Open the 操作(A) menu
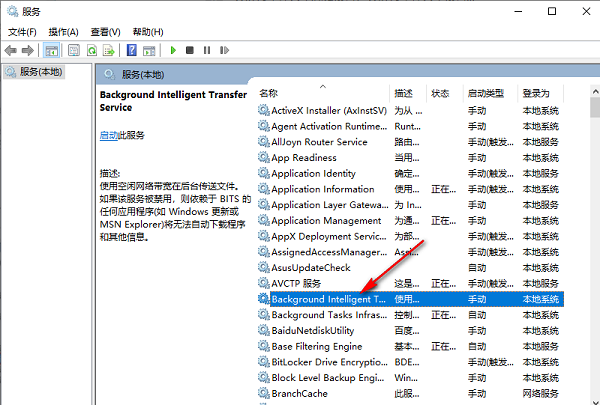Viewport: 600px width, 405px height. coord(64,32)
